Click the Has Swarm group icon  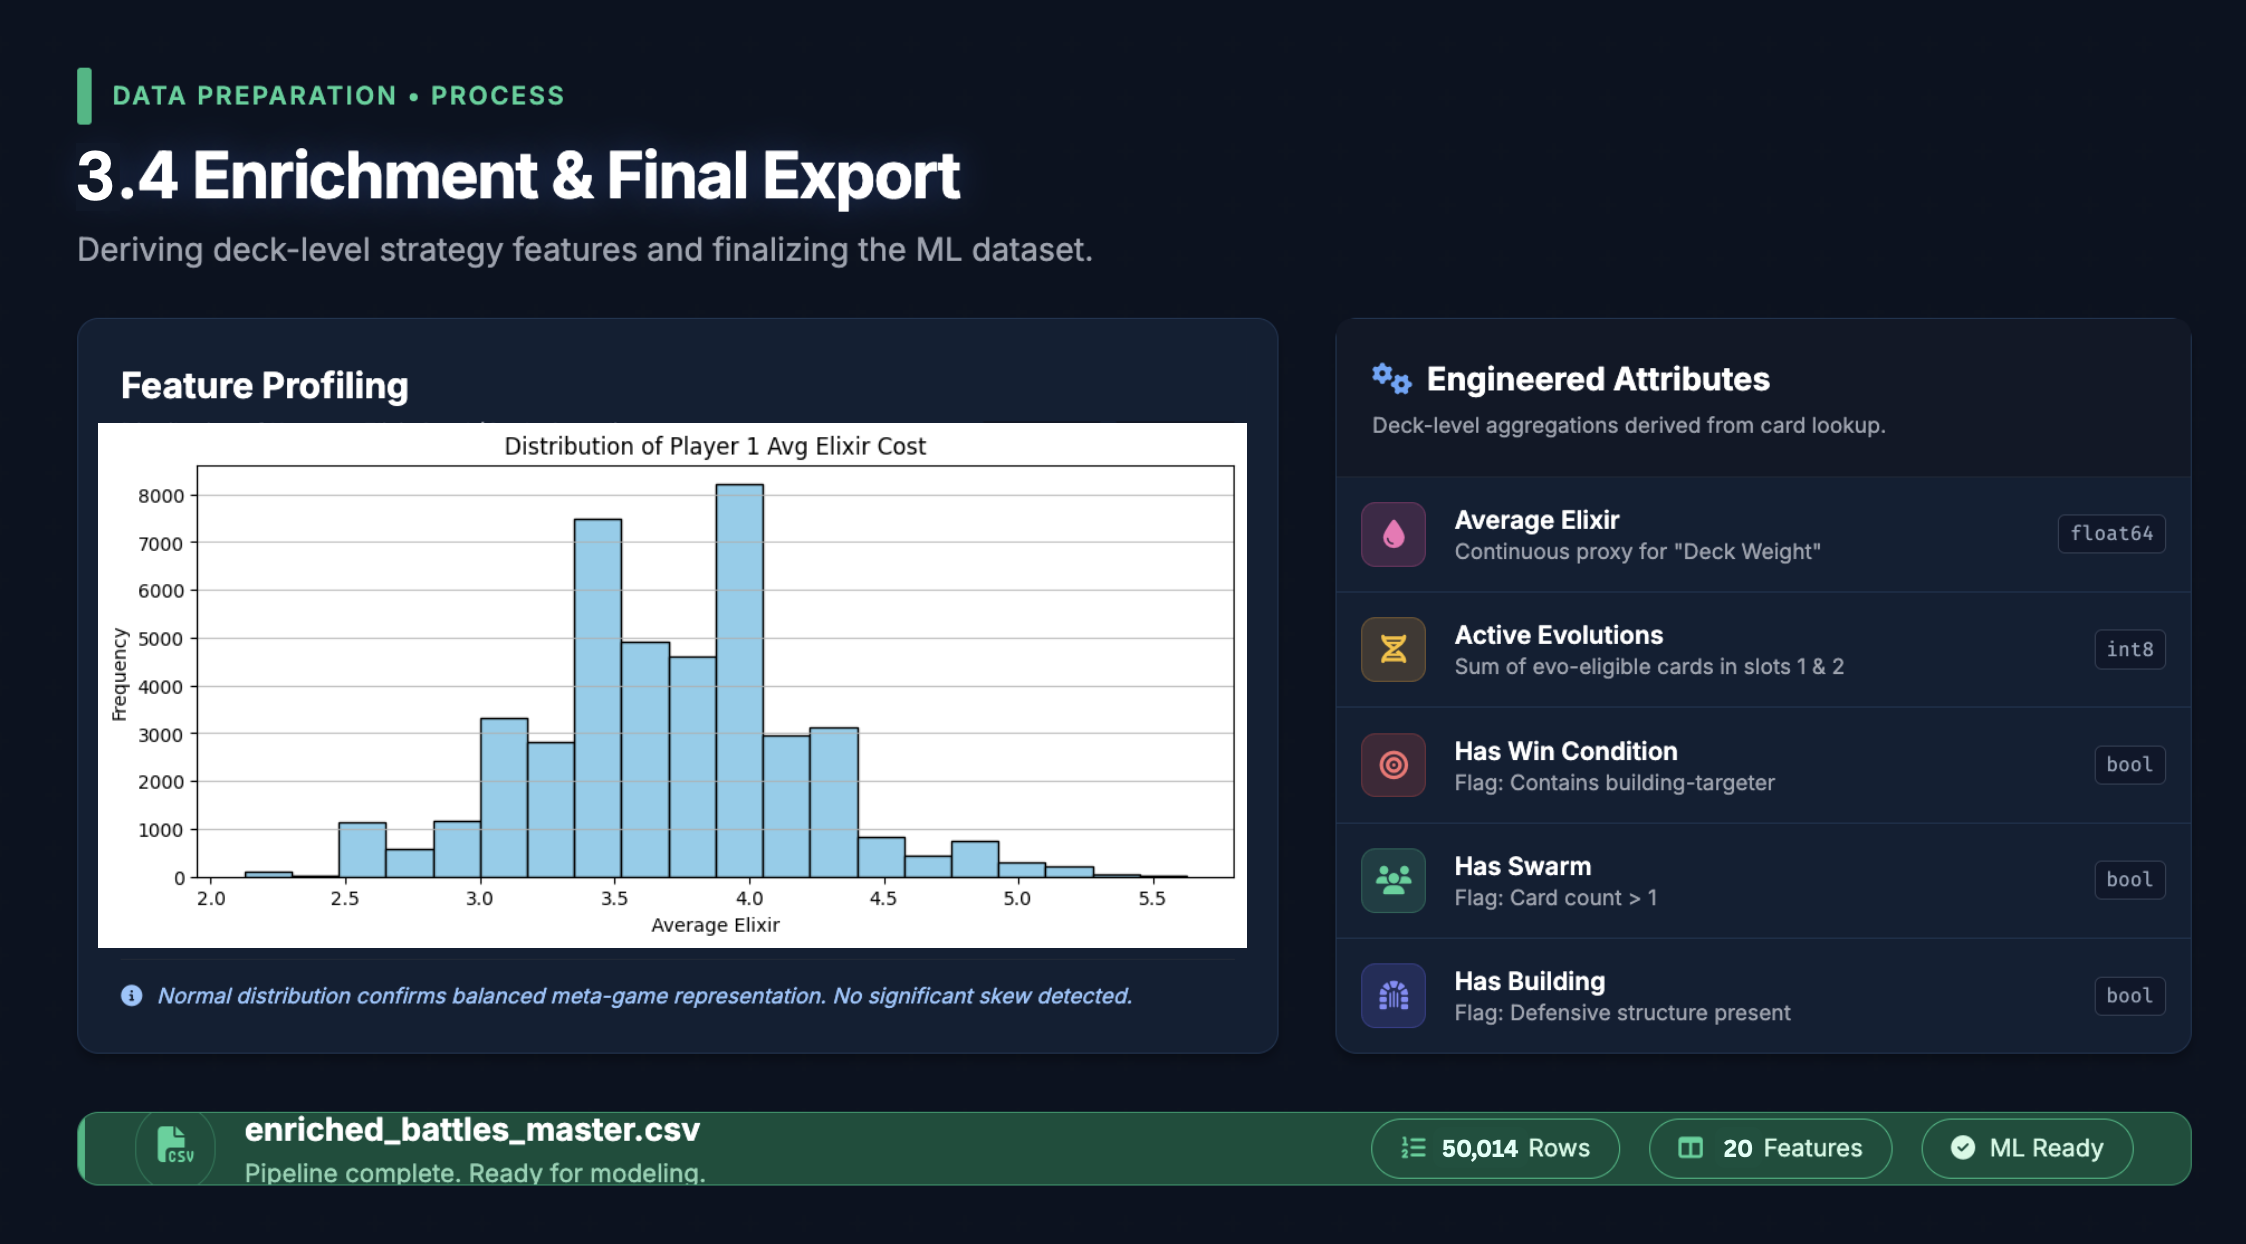coord(1393,880)
